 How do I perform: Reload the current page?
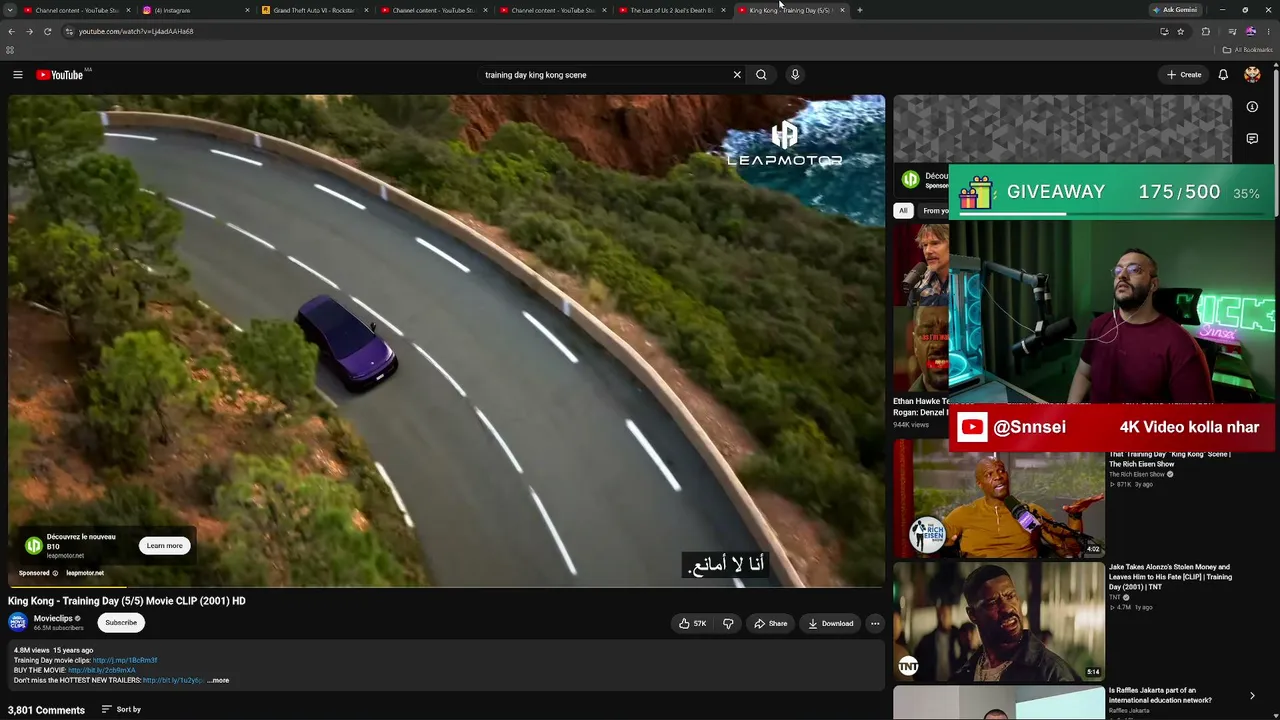(47, 31)
